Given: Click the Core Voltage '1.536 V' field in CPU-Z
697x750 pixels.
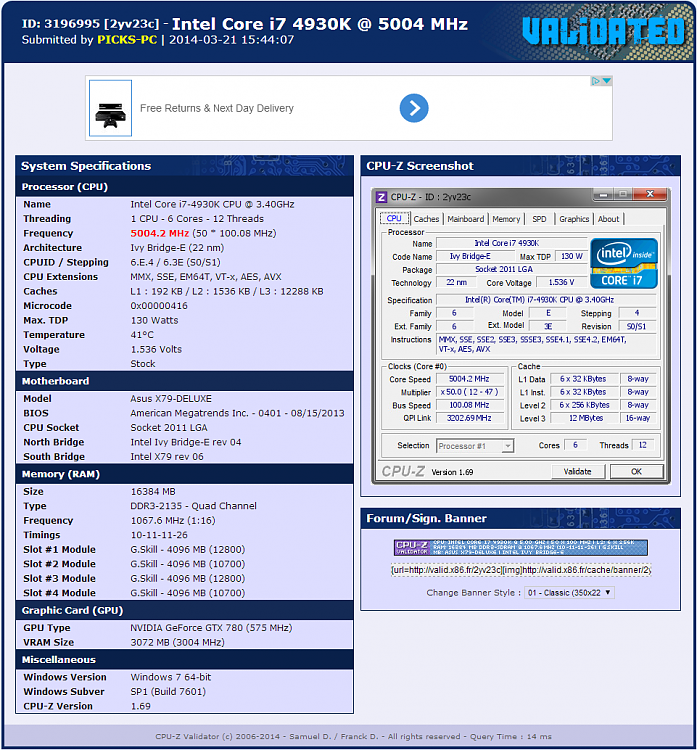Looking at the screenshot, I should [561, 283].
